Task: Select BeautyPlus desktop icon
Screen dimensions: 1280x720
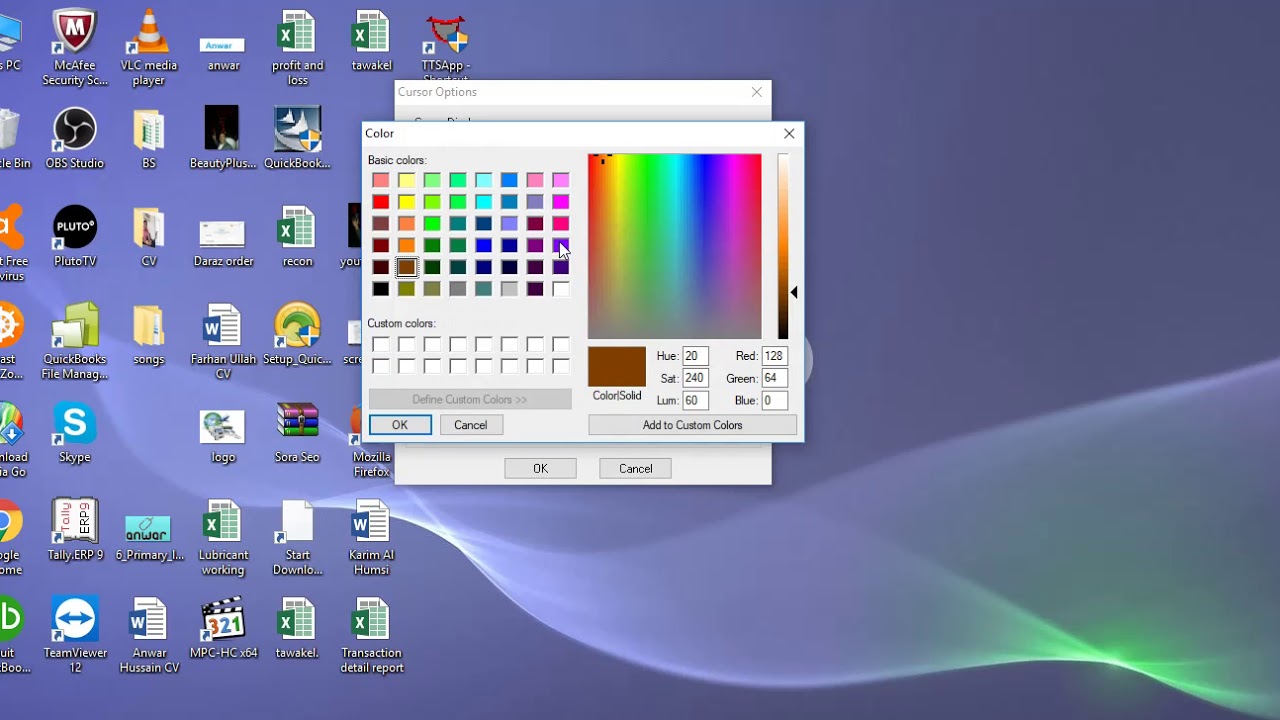Action: (223, 138)
